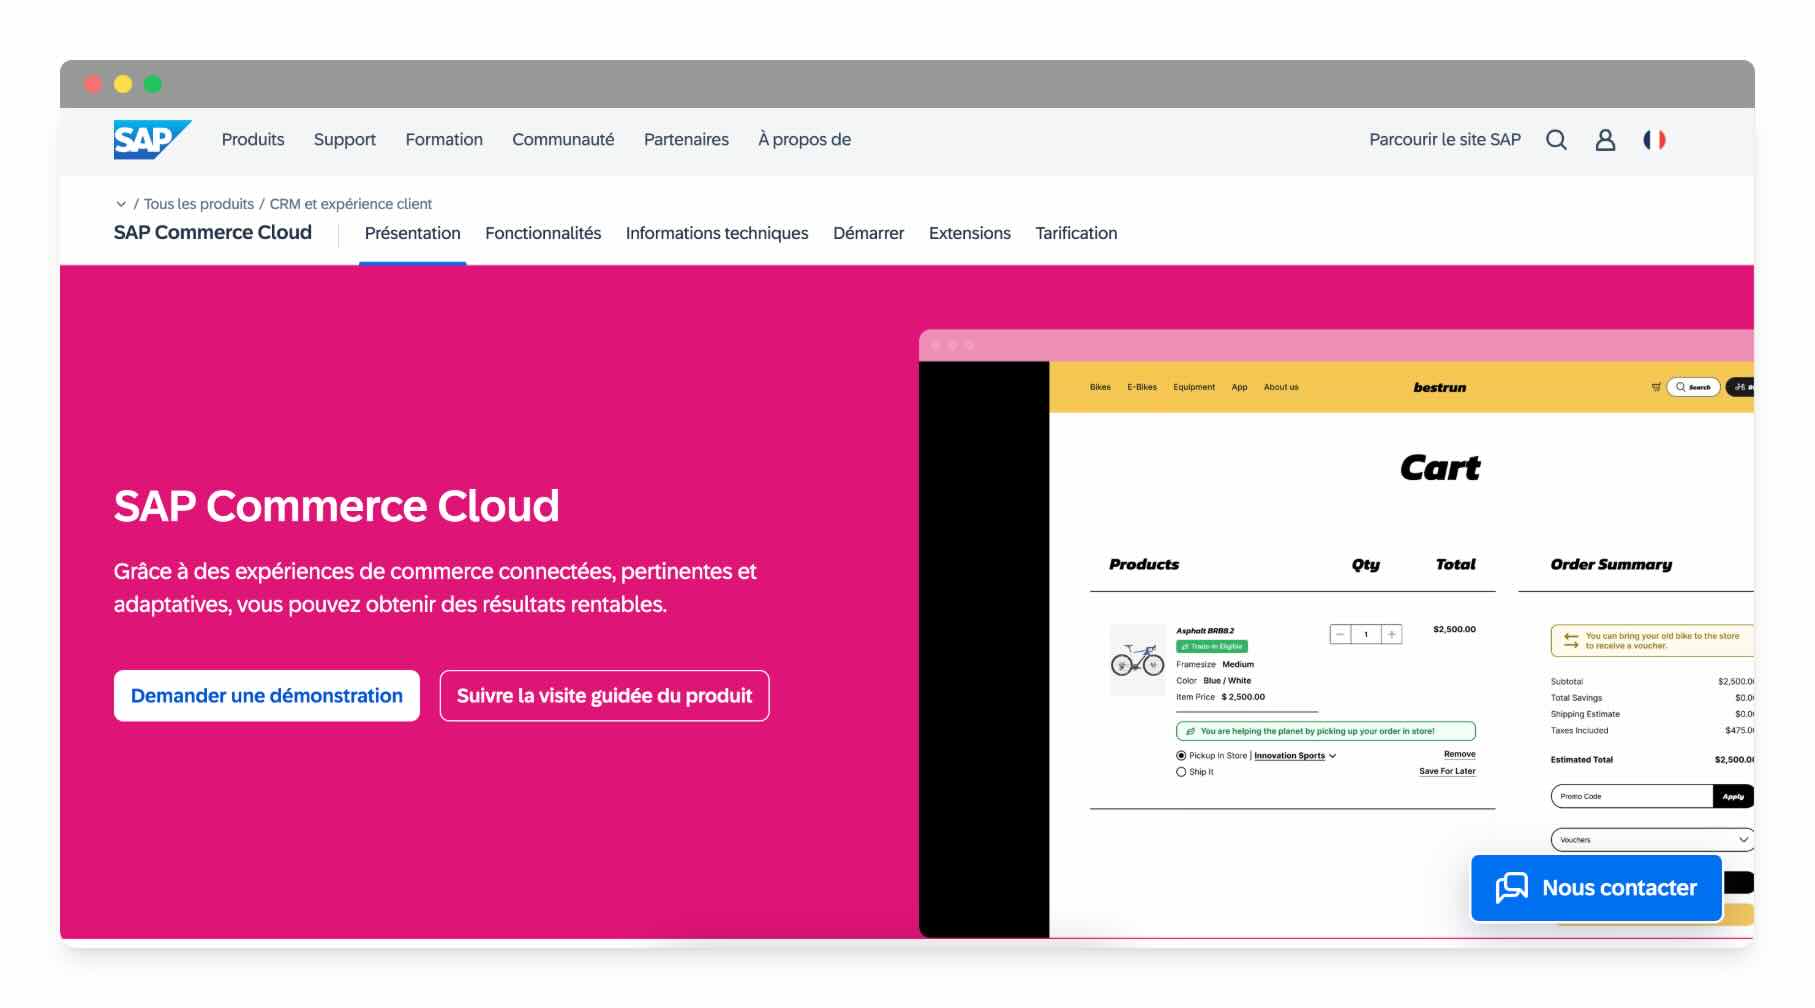
Task: Click the Save For Later link
Action: [1447, 771]
